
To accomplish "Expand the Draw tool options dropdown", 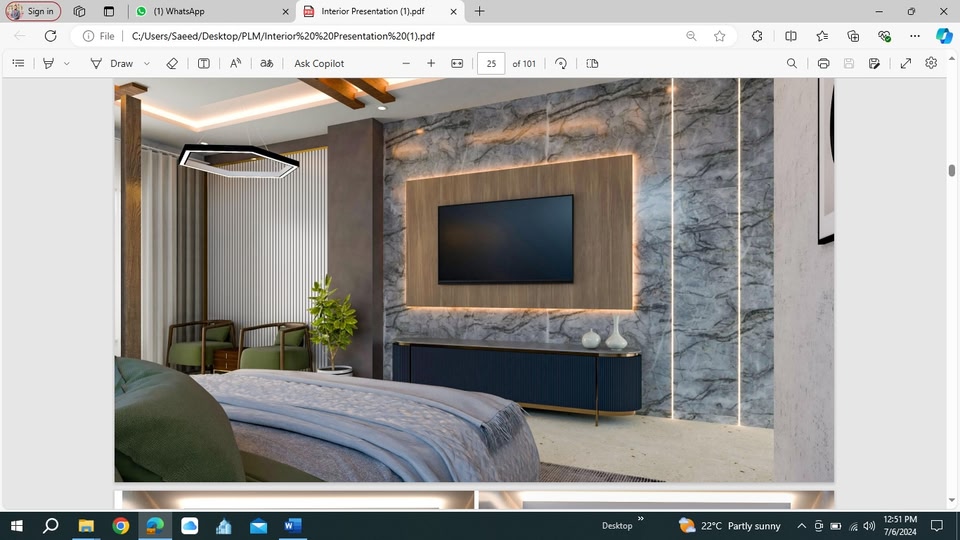I will (x=147, y=63).
